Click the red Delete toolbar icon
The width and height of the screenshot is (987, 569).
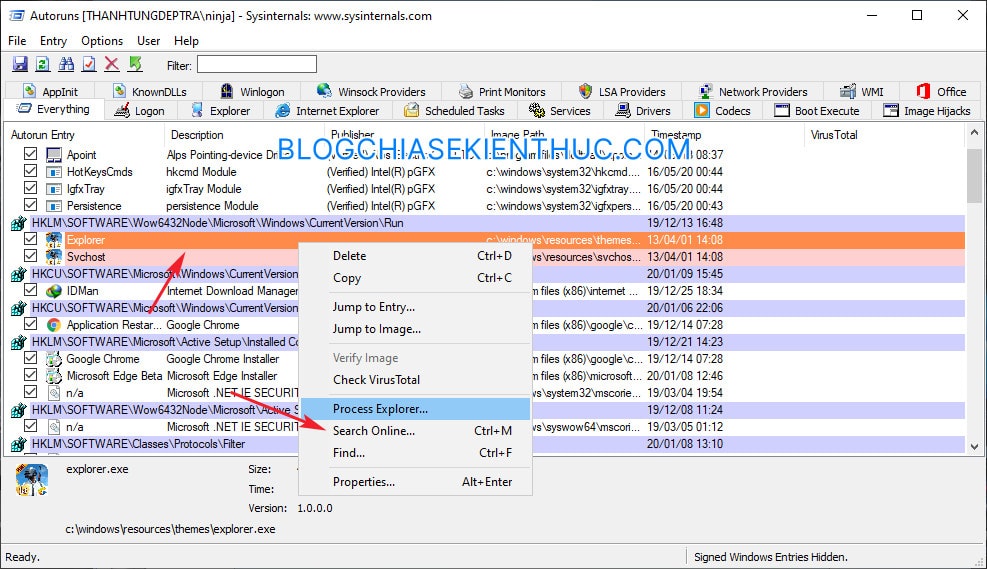[112, 64]
